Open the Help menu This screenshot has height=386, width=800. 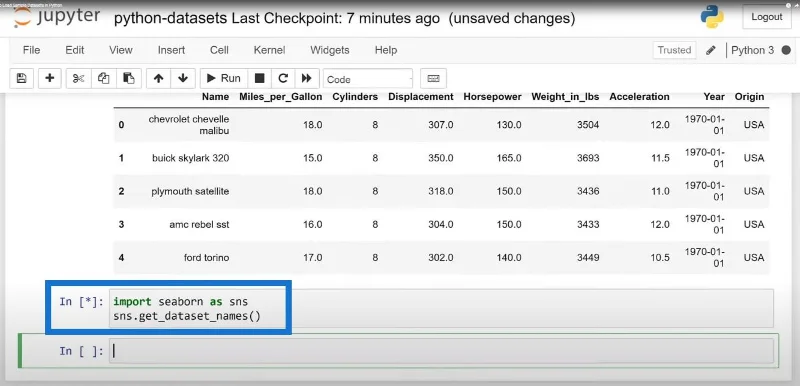[386, 50]
